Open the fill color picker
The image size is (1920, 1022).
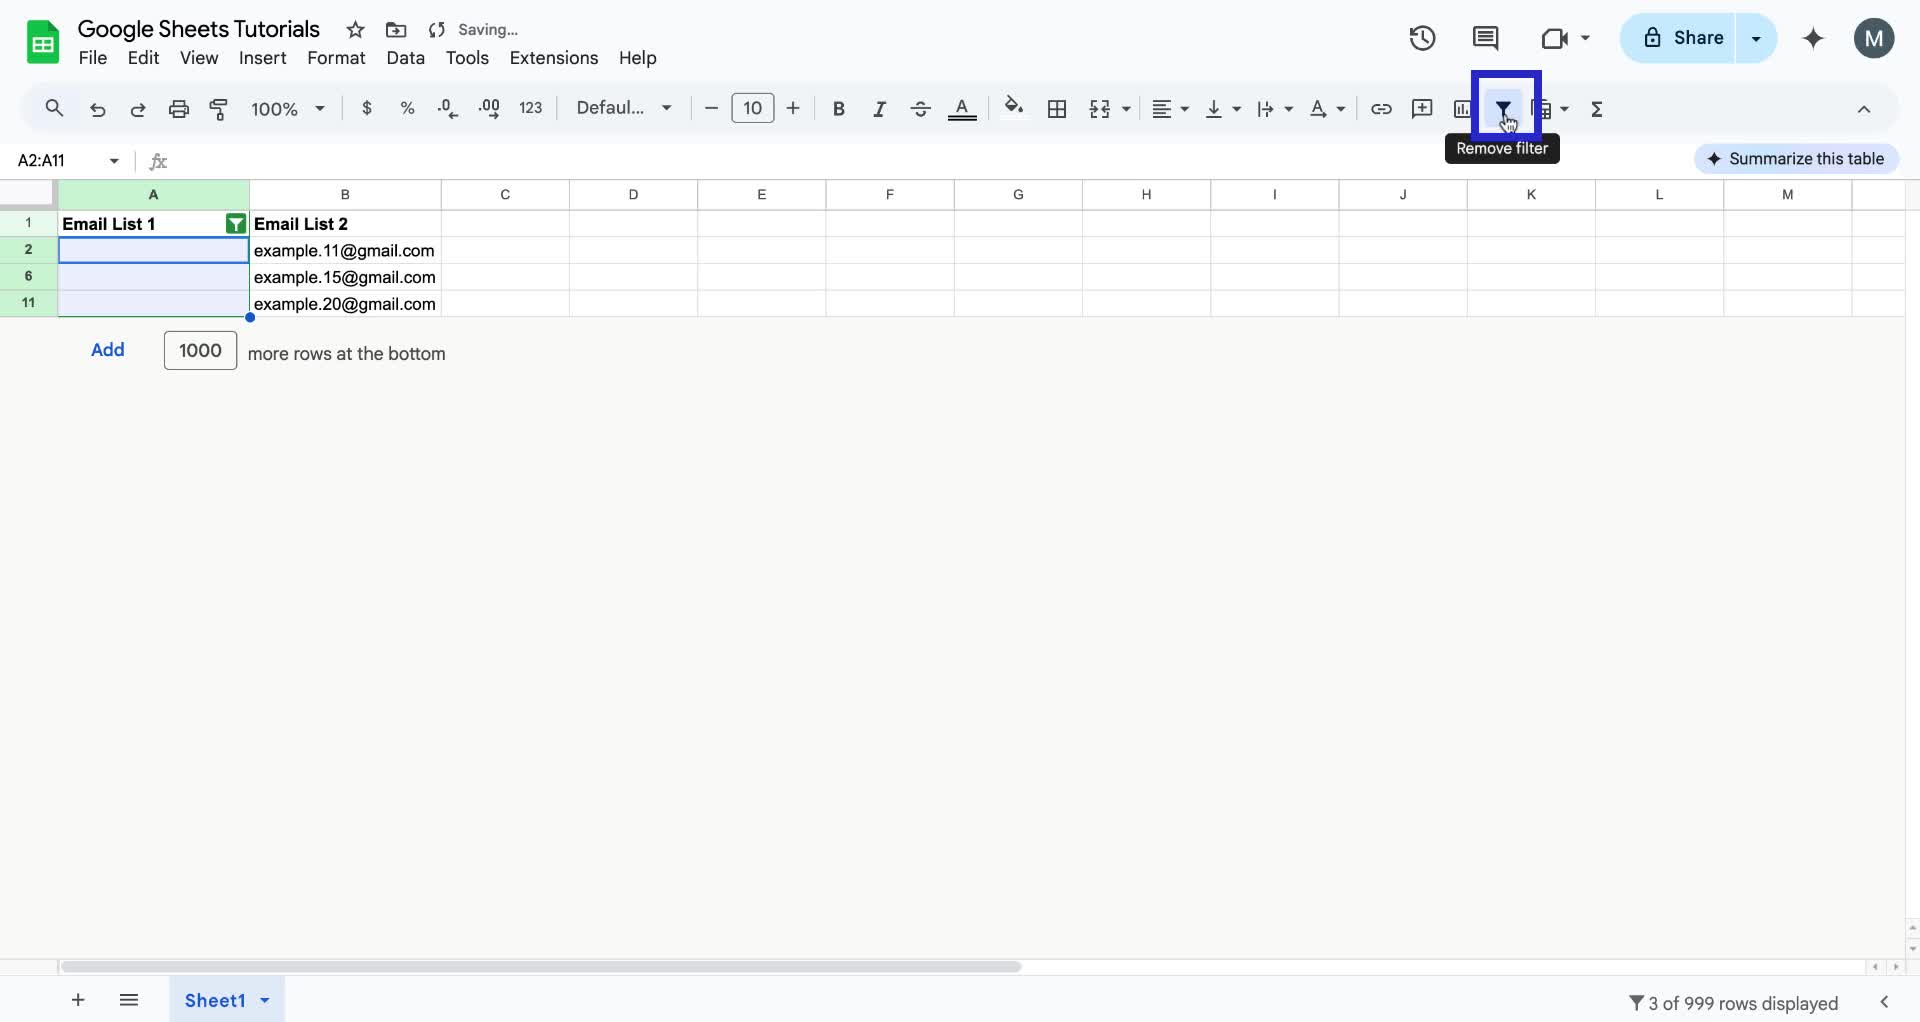tap(1014, 108)
